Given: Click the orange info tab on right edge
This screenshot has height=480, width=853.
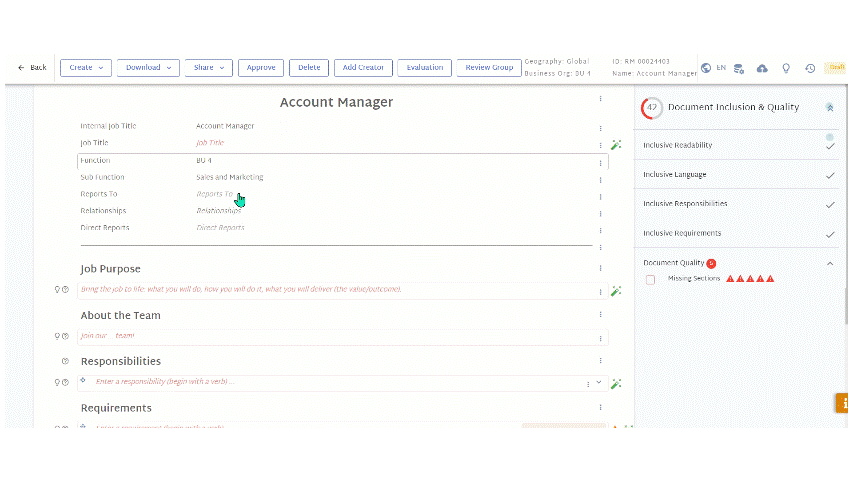Looking at the screenshot, I should point(842,404).
